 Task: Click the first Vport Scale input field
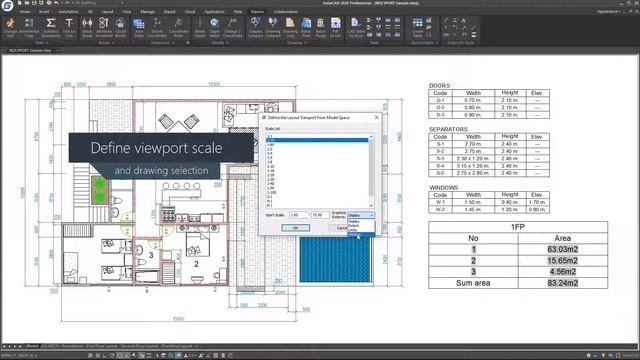(x=299, y=215)
